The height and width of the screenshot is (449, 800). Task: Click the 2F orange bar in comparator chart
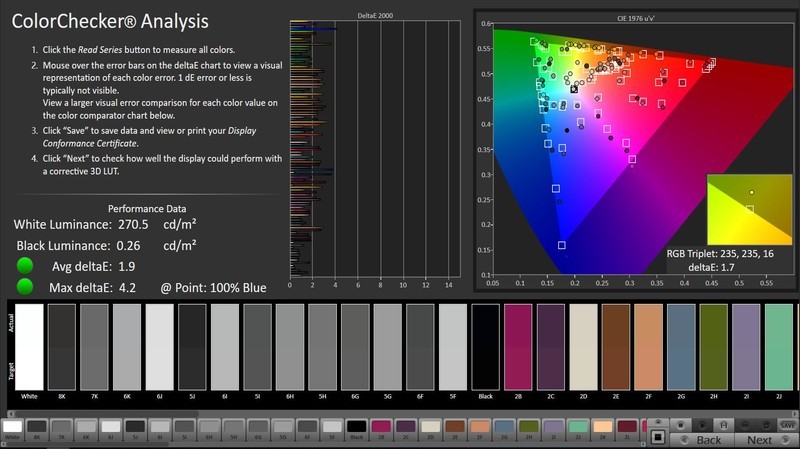click(x=648, y=345)
